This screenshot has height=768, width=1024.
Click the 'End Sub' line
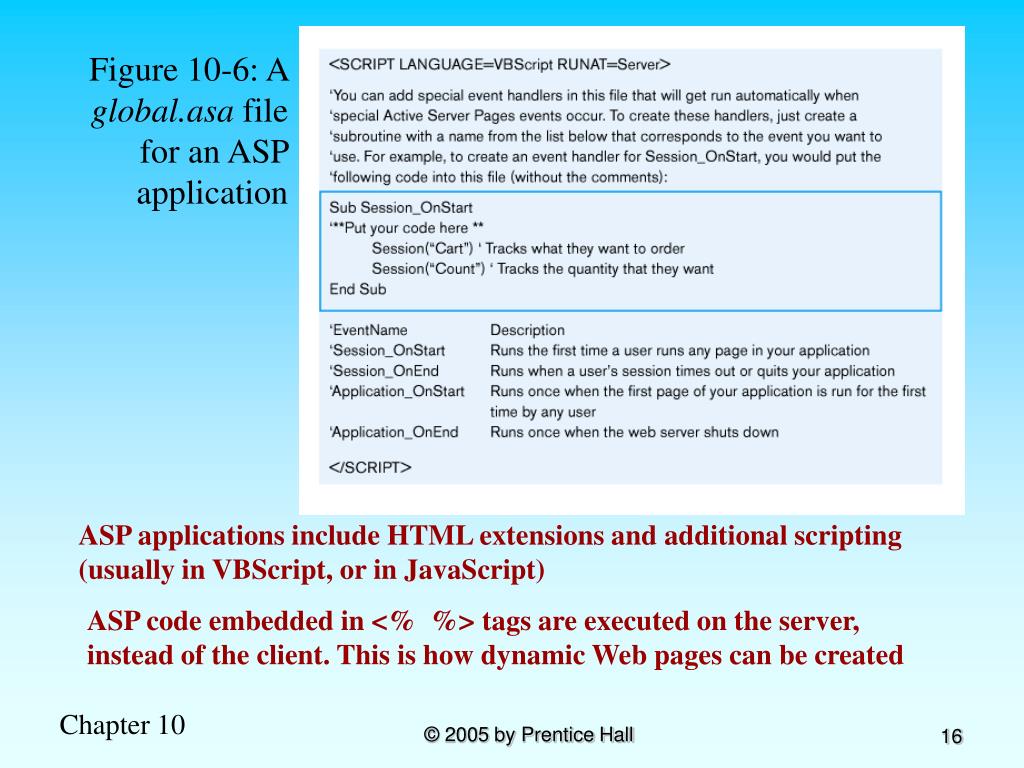[x=358, y=289]
